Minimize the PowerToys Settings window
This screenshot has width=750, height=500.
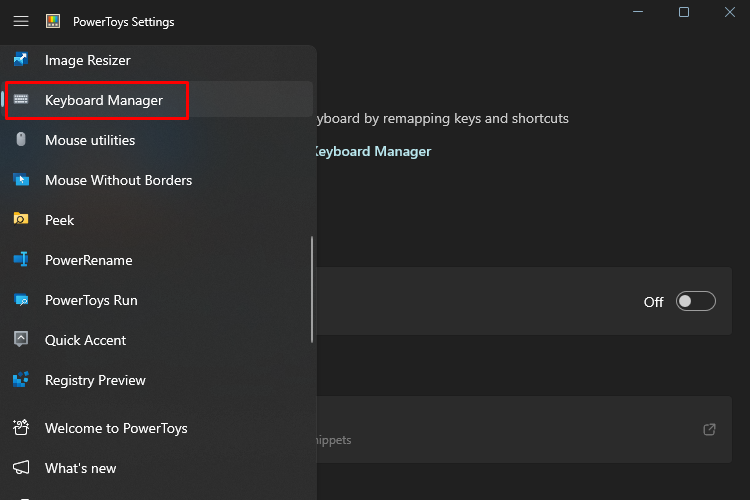638,12
